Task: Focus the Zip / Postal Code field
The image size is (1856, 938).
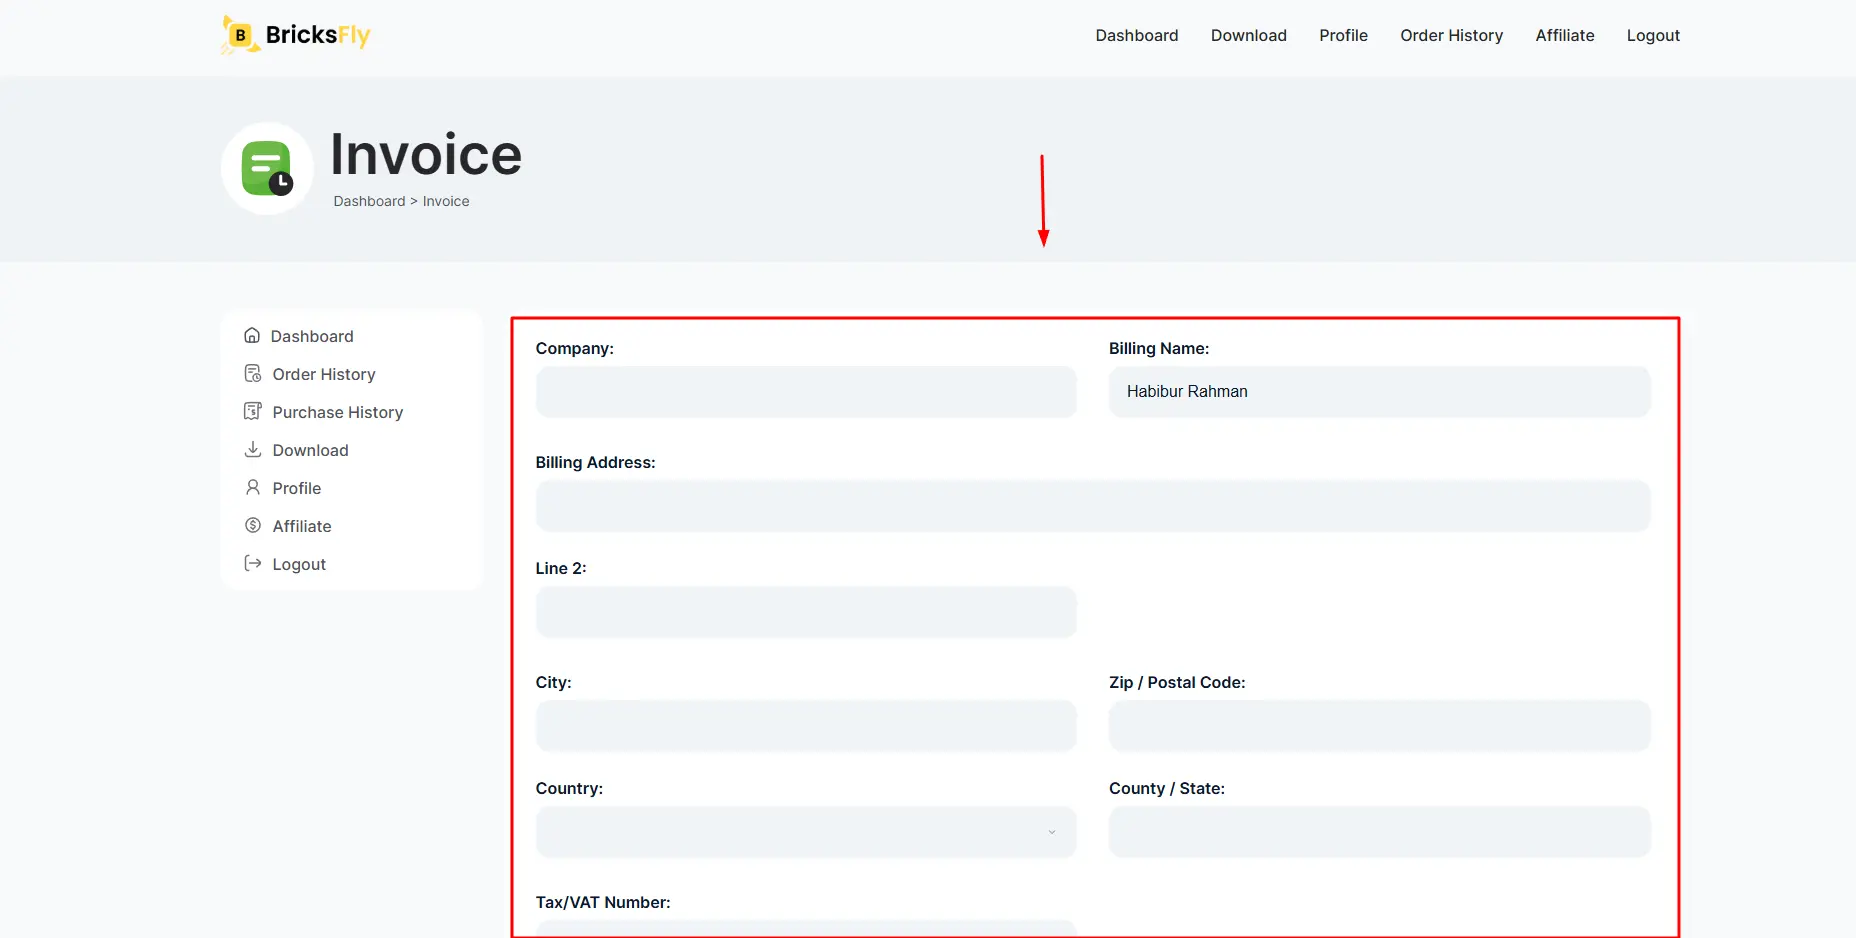Action: tap(1380, 726)
